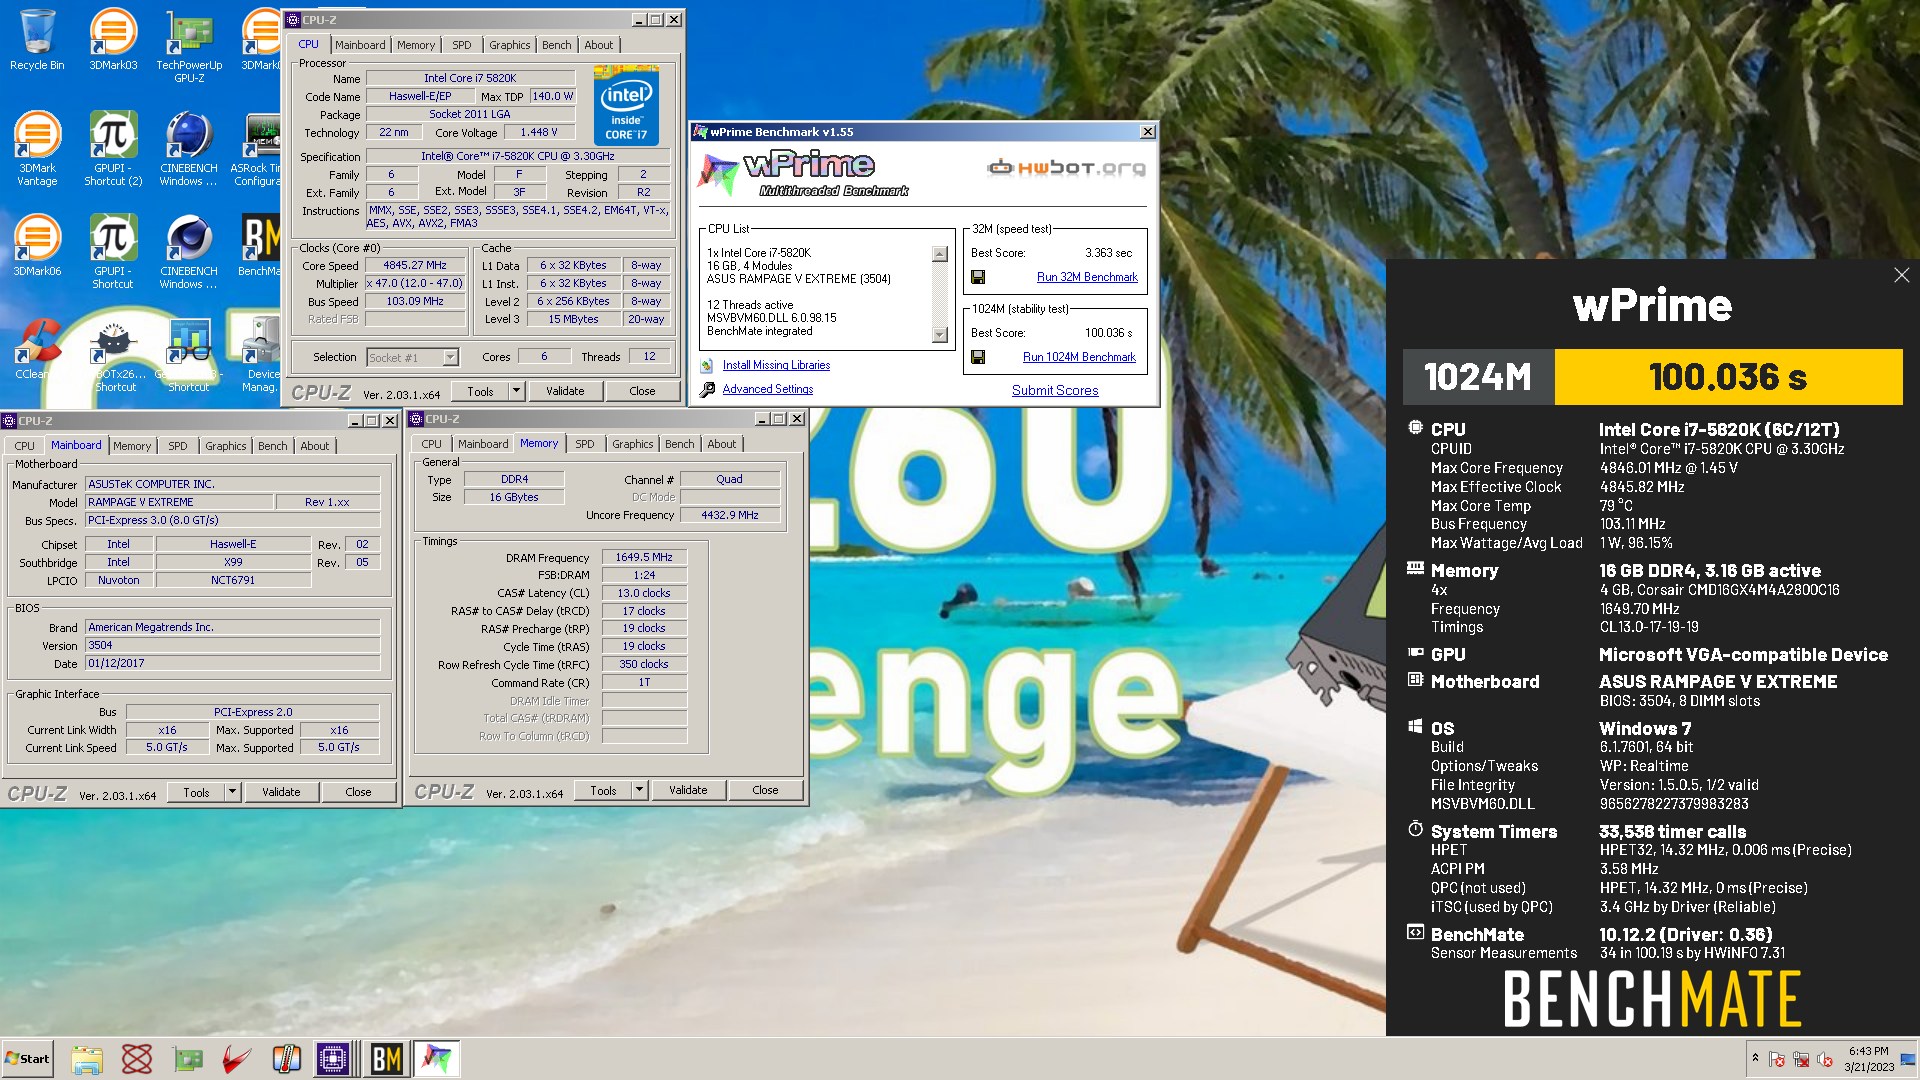Close the BenchMate result overlay with X
The height and width of the screenshot is (1080, 1920).
coord(1901,275)
